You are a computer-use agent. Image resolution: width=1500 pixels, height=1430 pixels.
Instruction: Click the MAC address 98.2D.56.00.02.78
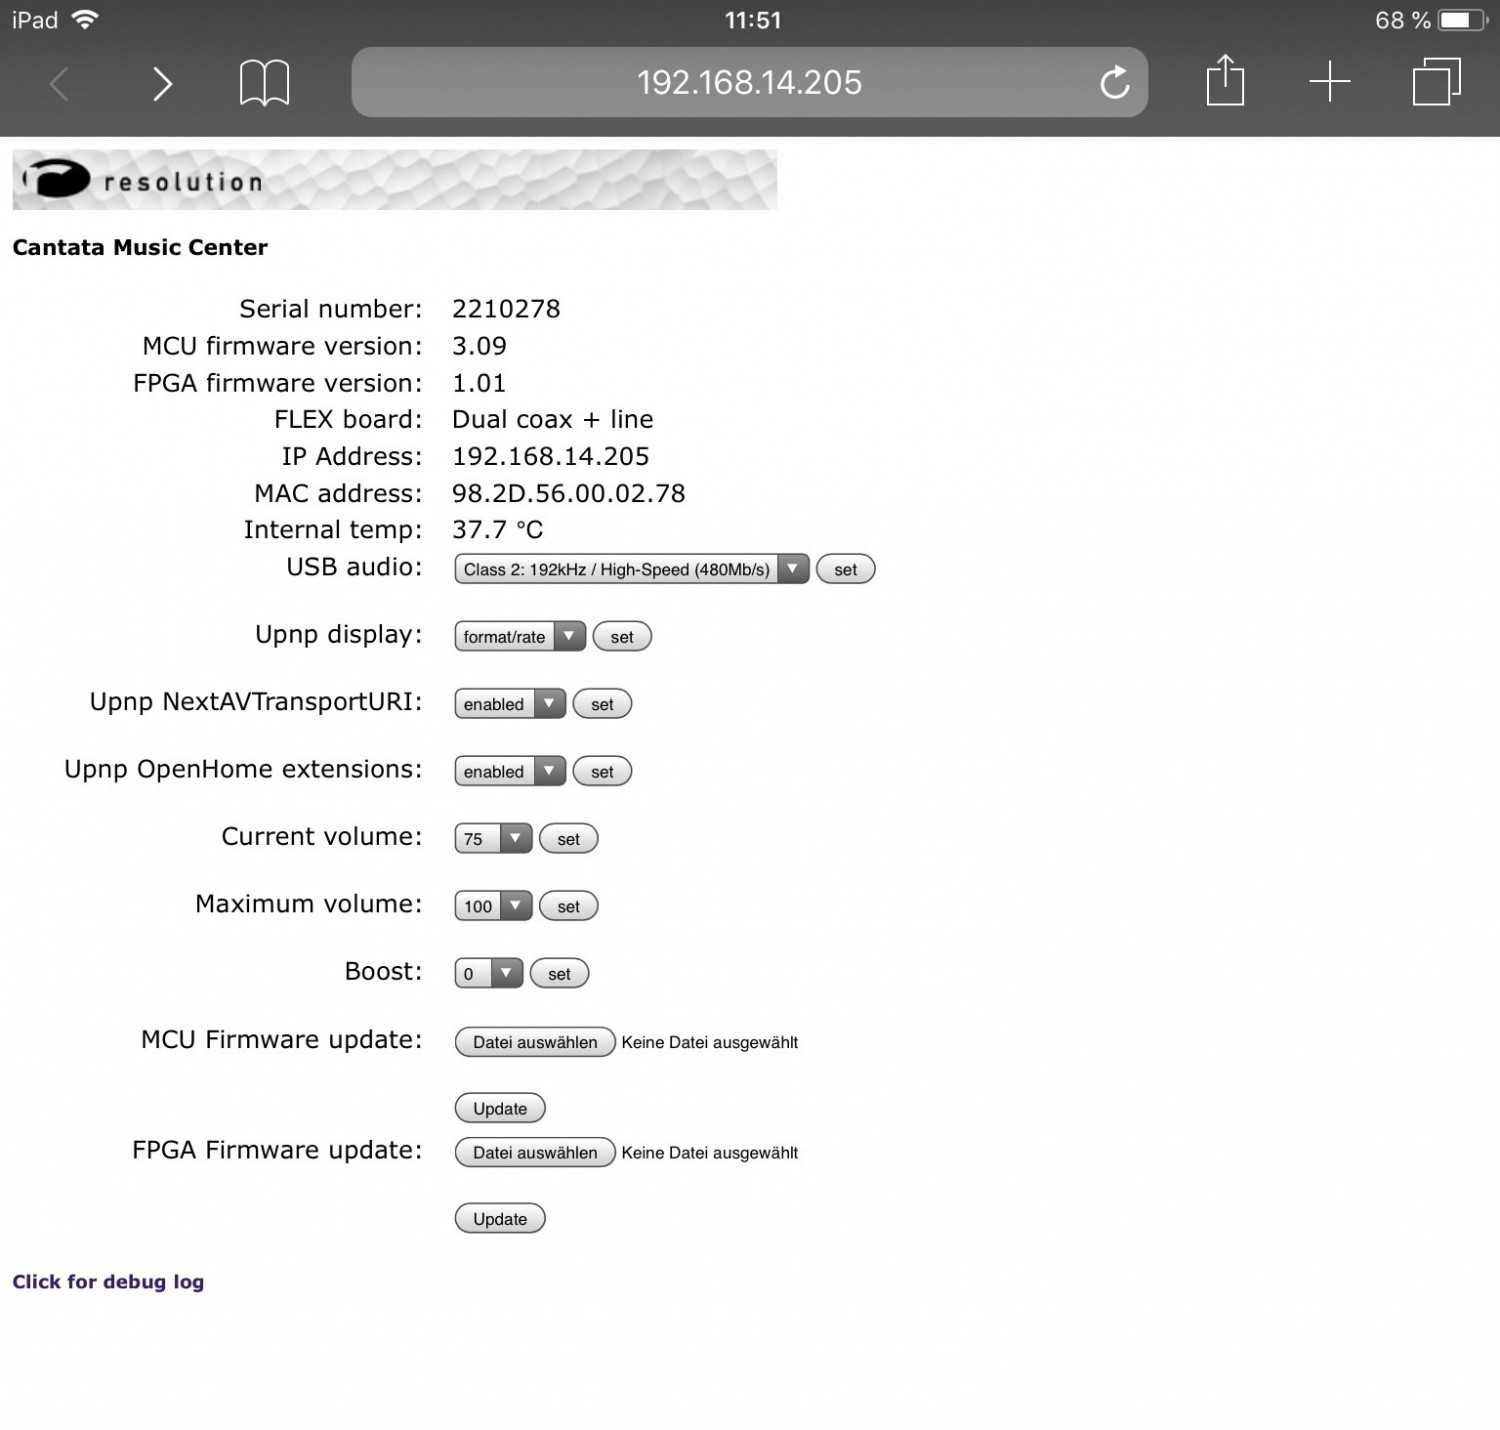pos(568,494)
